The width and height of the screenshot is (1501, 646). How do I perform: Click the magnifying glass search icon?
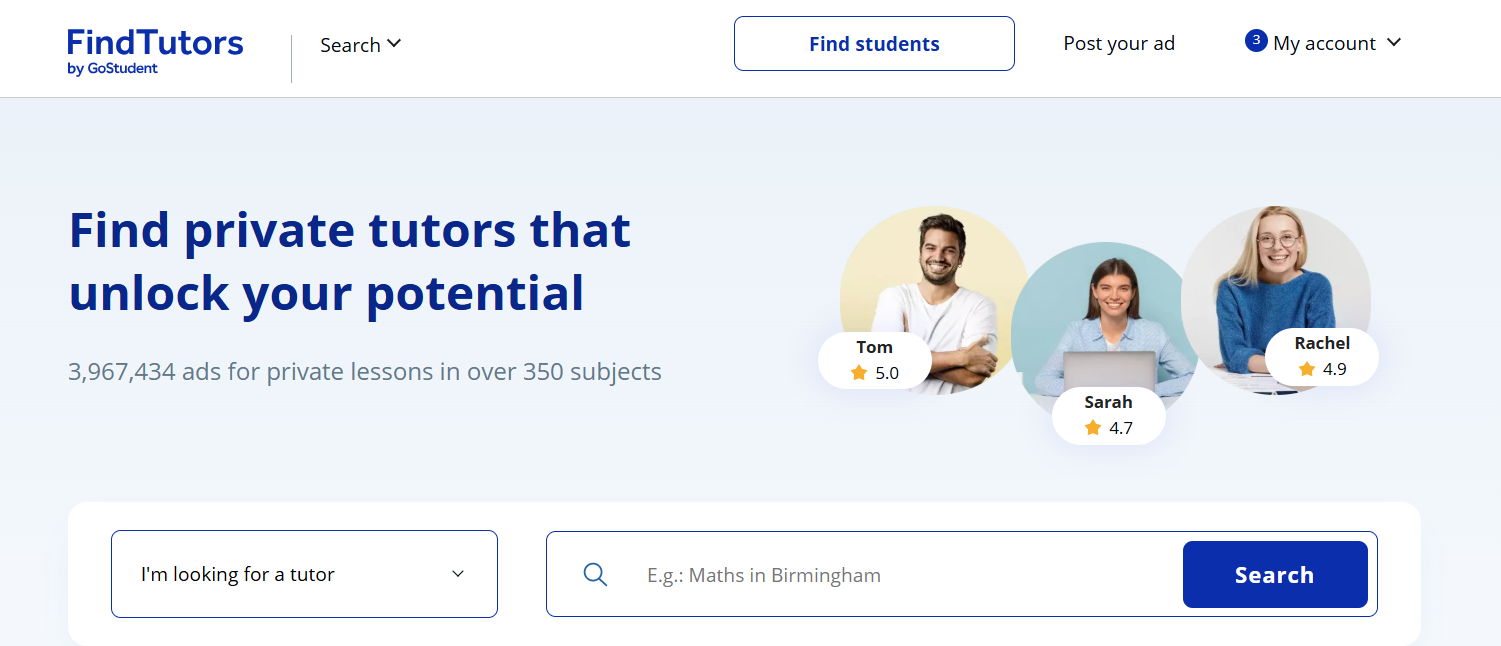(x=595, y=575)
